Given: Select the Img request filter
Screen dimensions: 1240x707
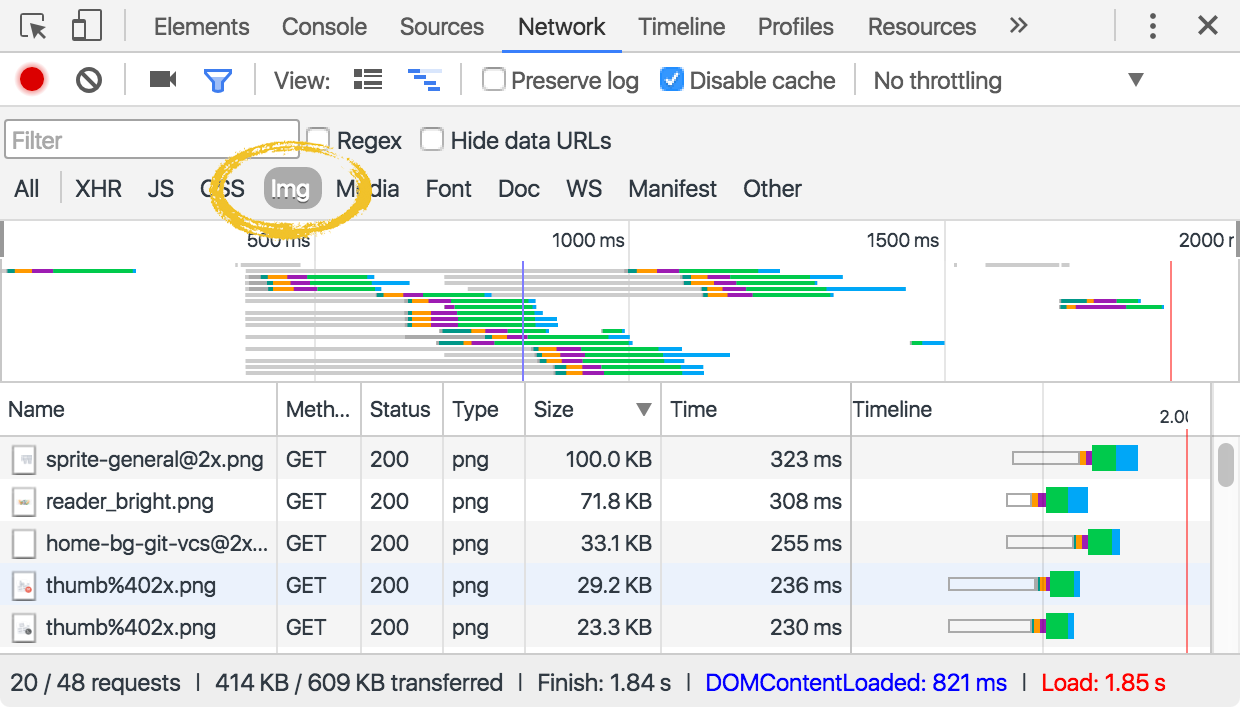Looking at the screenshot, I should pyautogui.click(x=291, y=188).
